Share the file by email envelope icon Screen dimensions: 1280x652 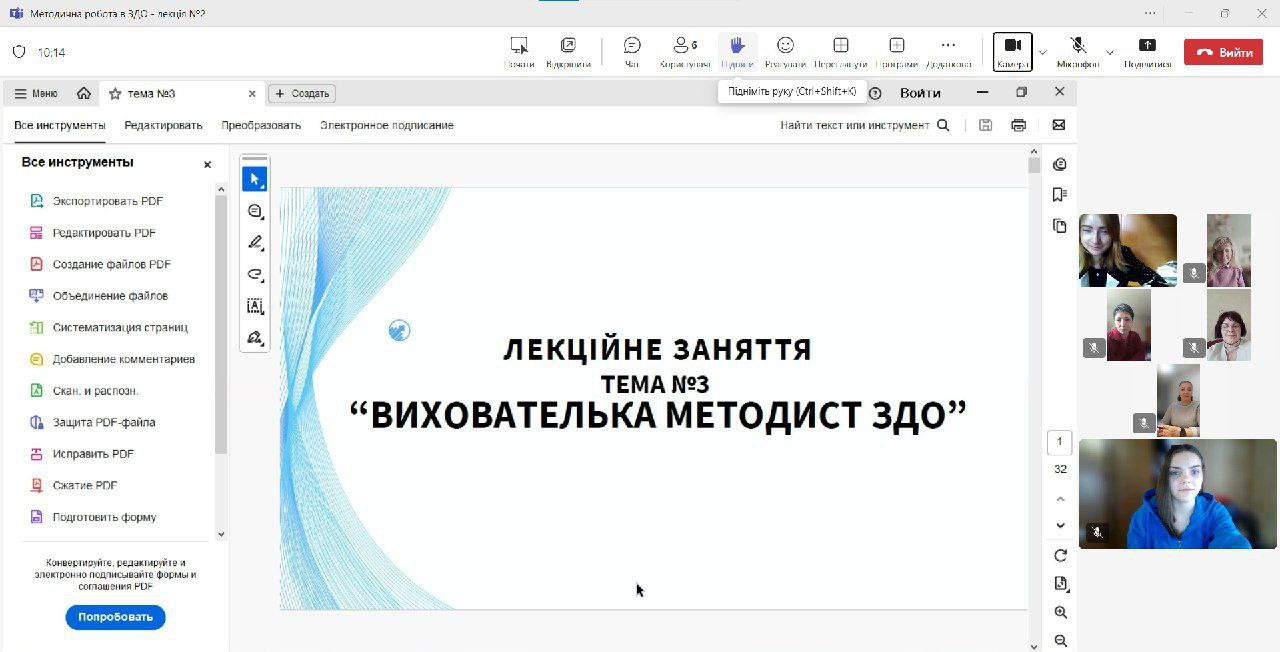pyautogui.click(x=1059, y=125)
